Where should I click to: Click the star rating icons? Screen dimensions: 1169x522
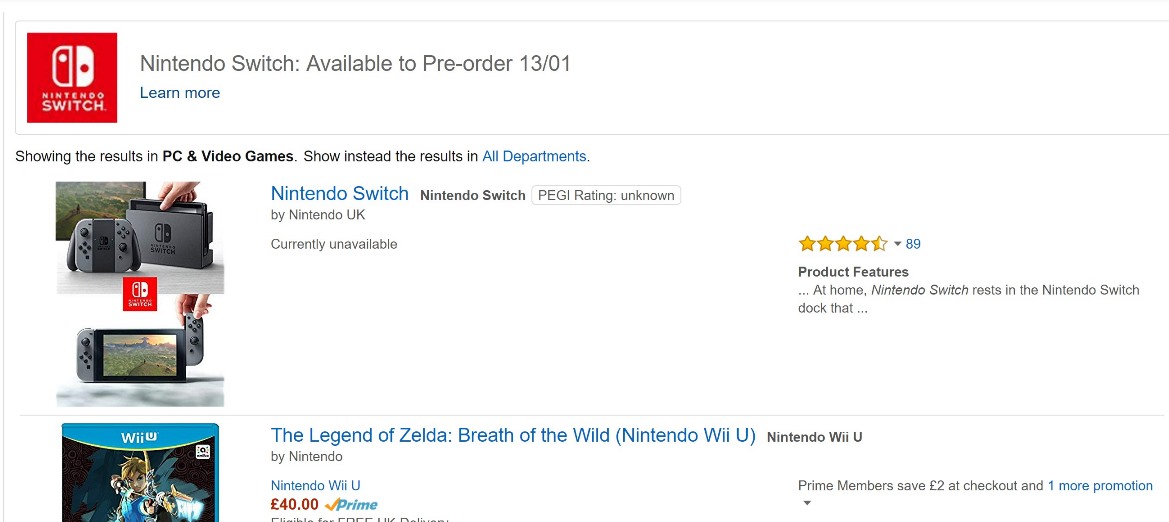point(842,244)
